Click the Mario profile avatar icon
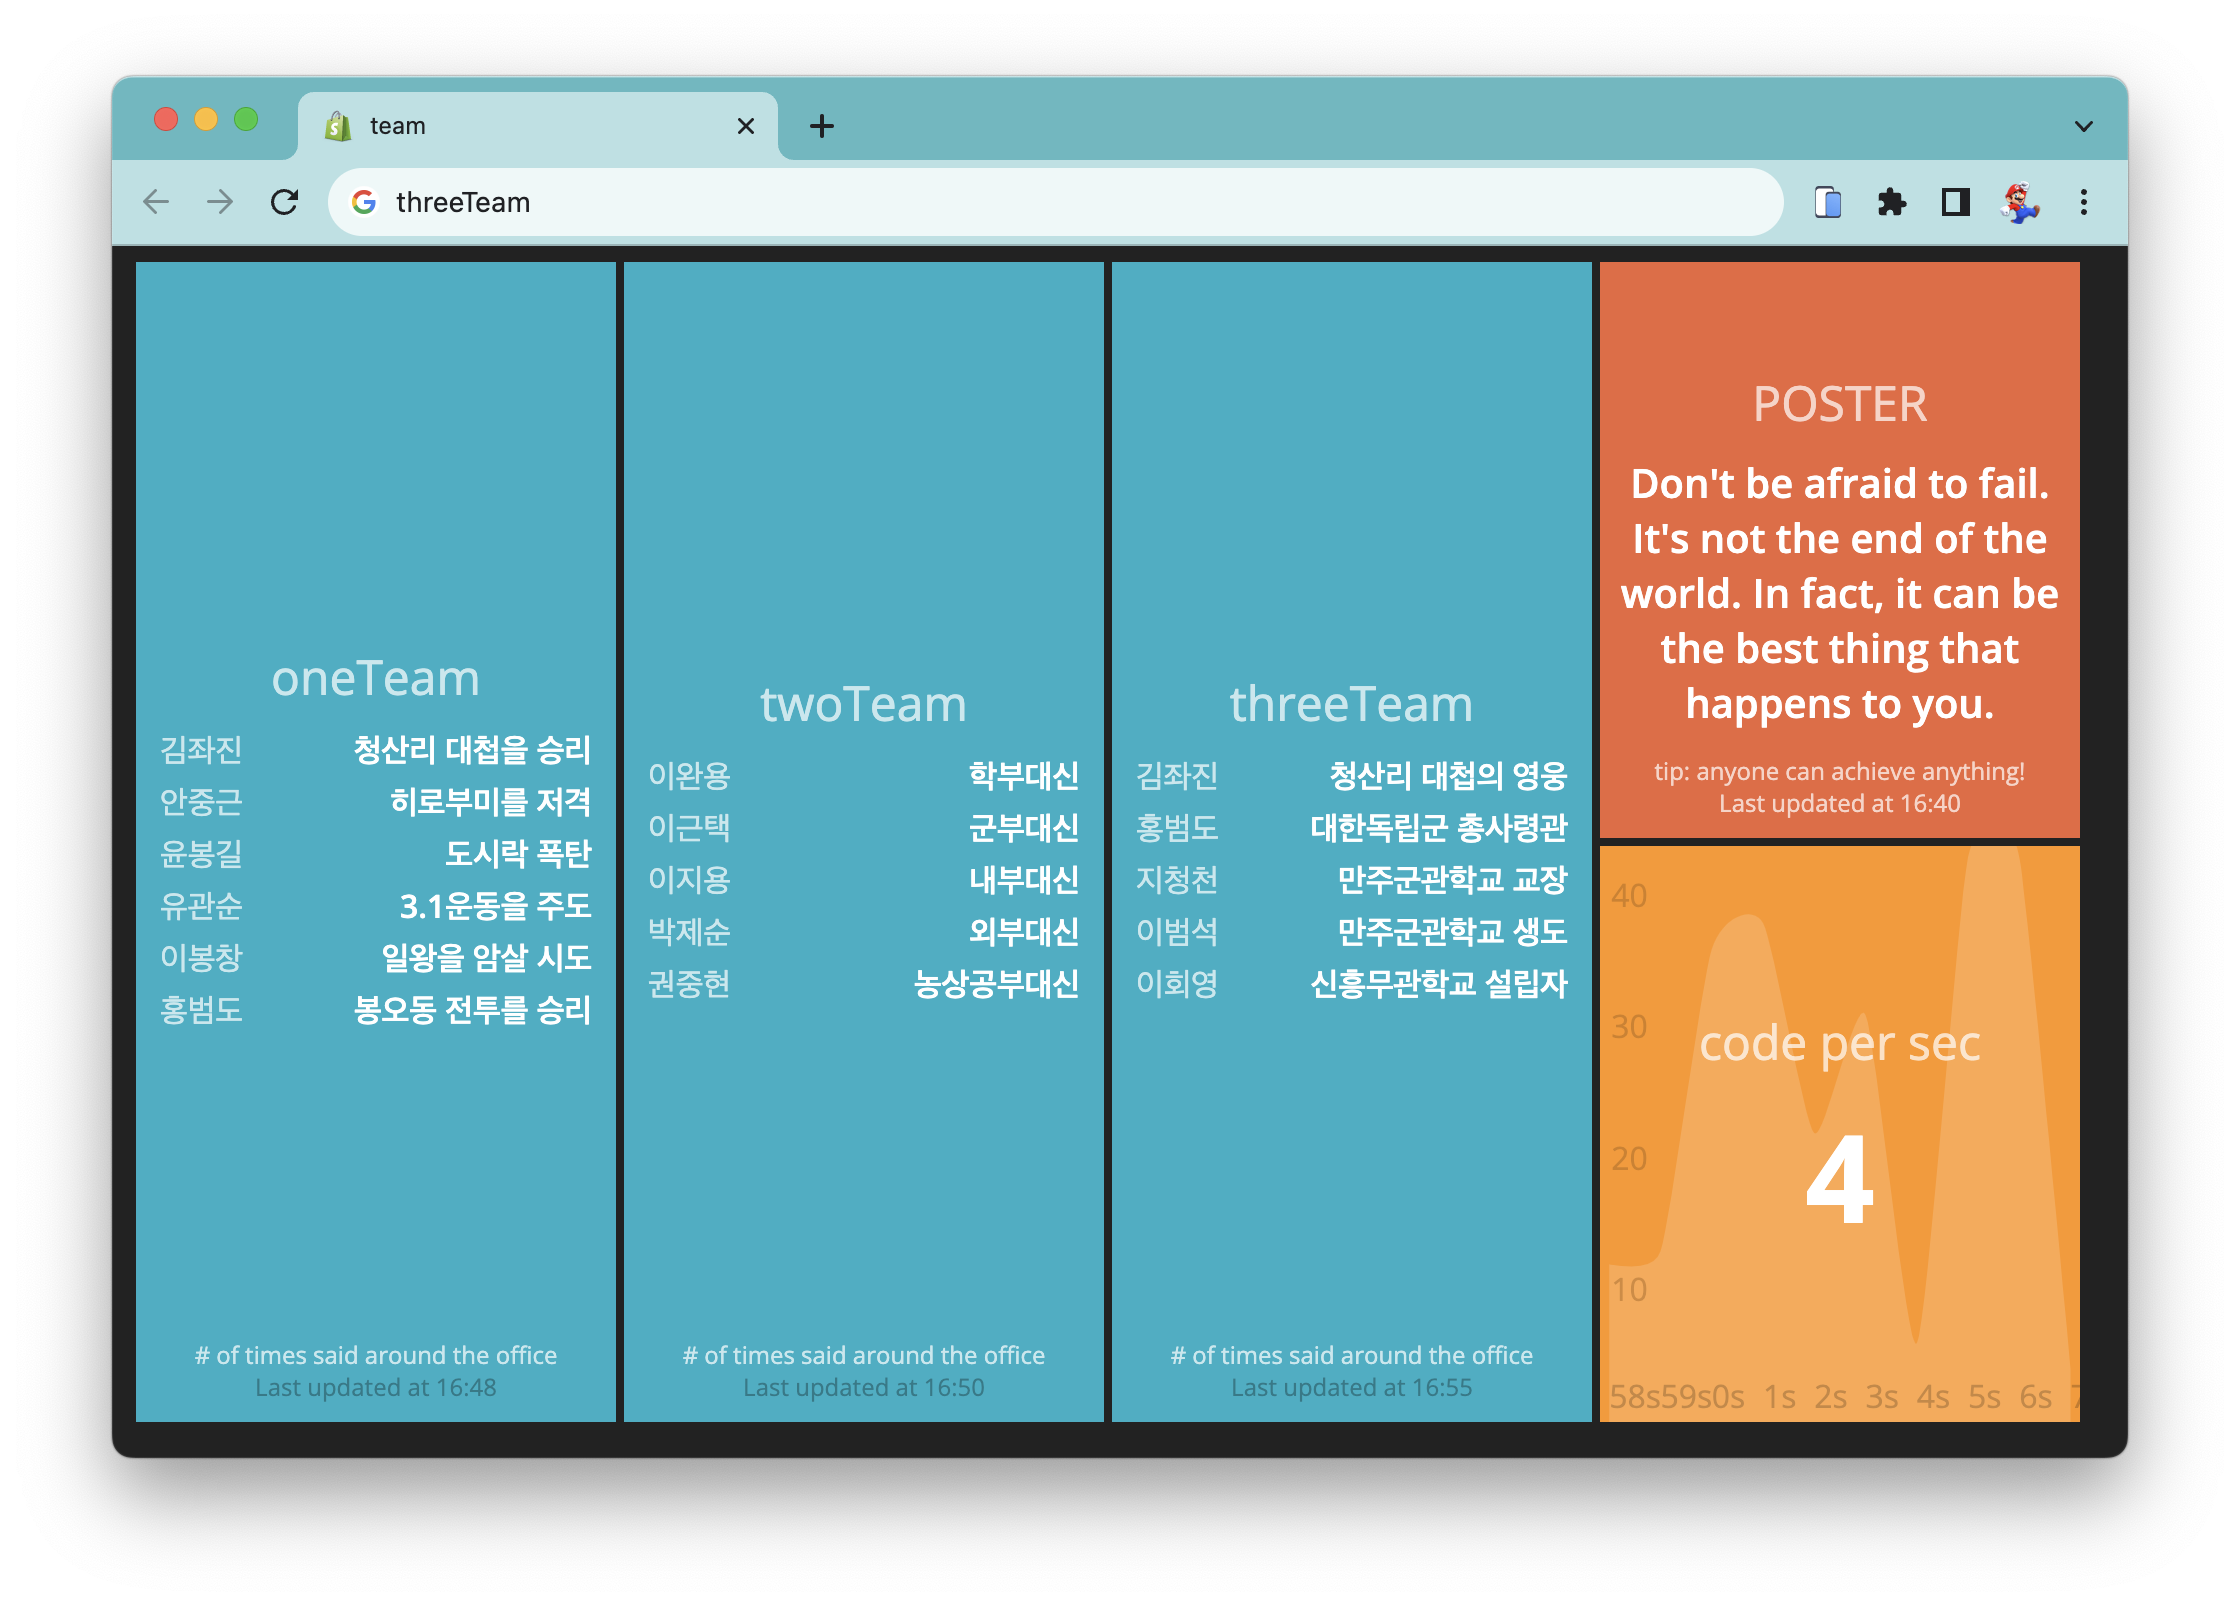Image resolution: width=2240 pixels, height=1606 pixels. (x=2021, y=203)
